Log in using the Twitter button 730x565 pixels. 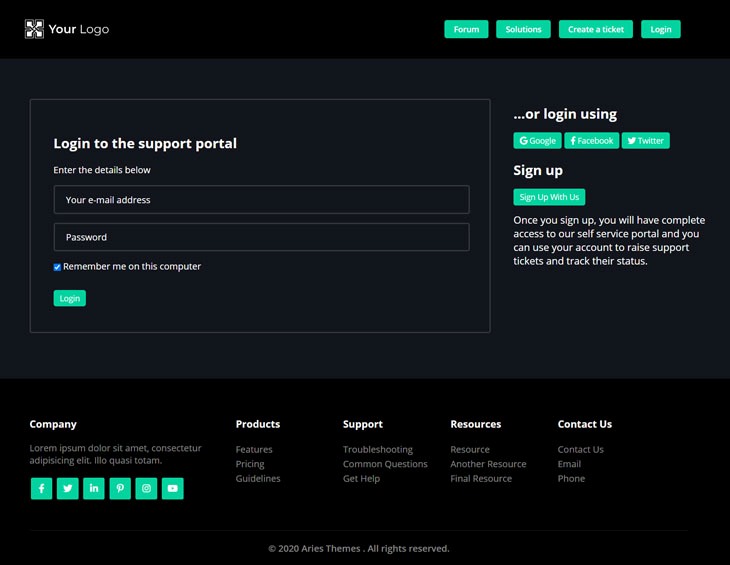pyautogui.click(x=645, y=141)
